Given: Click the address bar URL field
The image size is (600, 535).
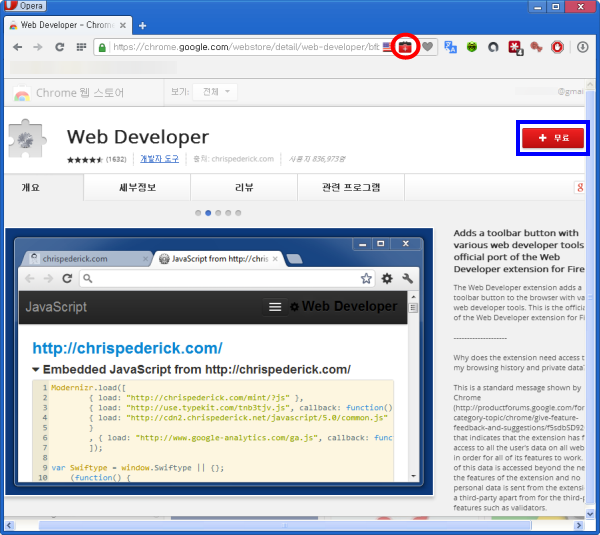Looking at the screenshot, I should coord(245,47).
